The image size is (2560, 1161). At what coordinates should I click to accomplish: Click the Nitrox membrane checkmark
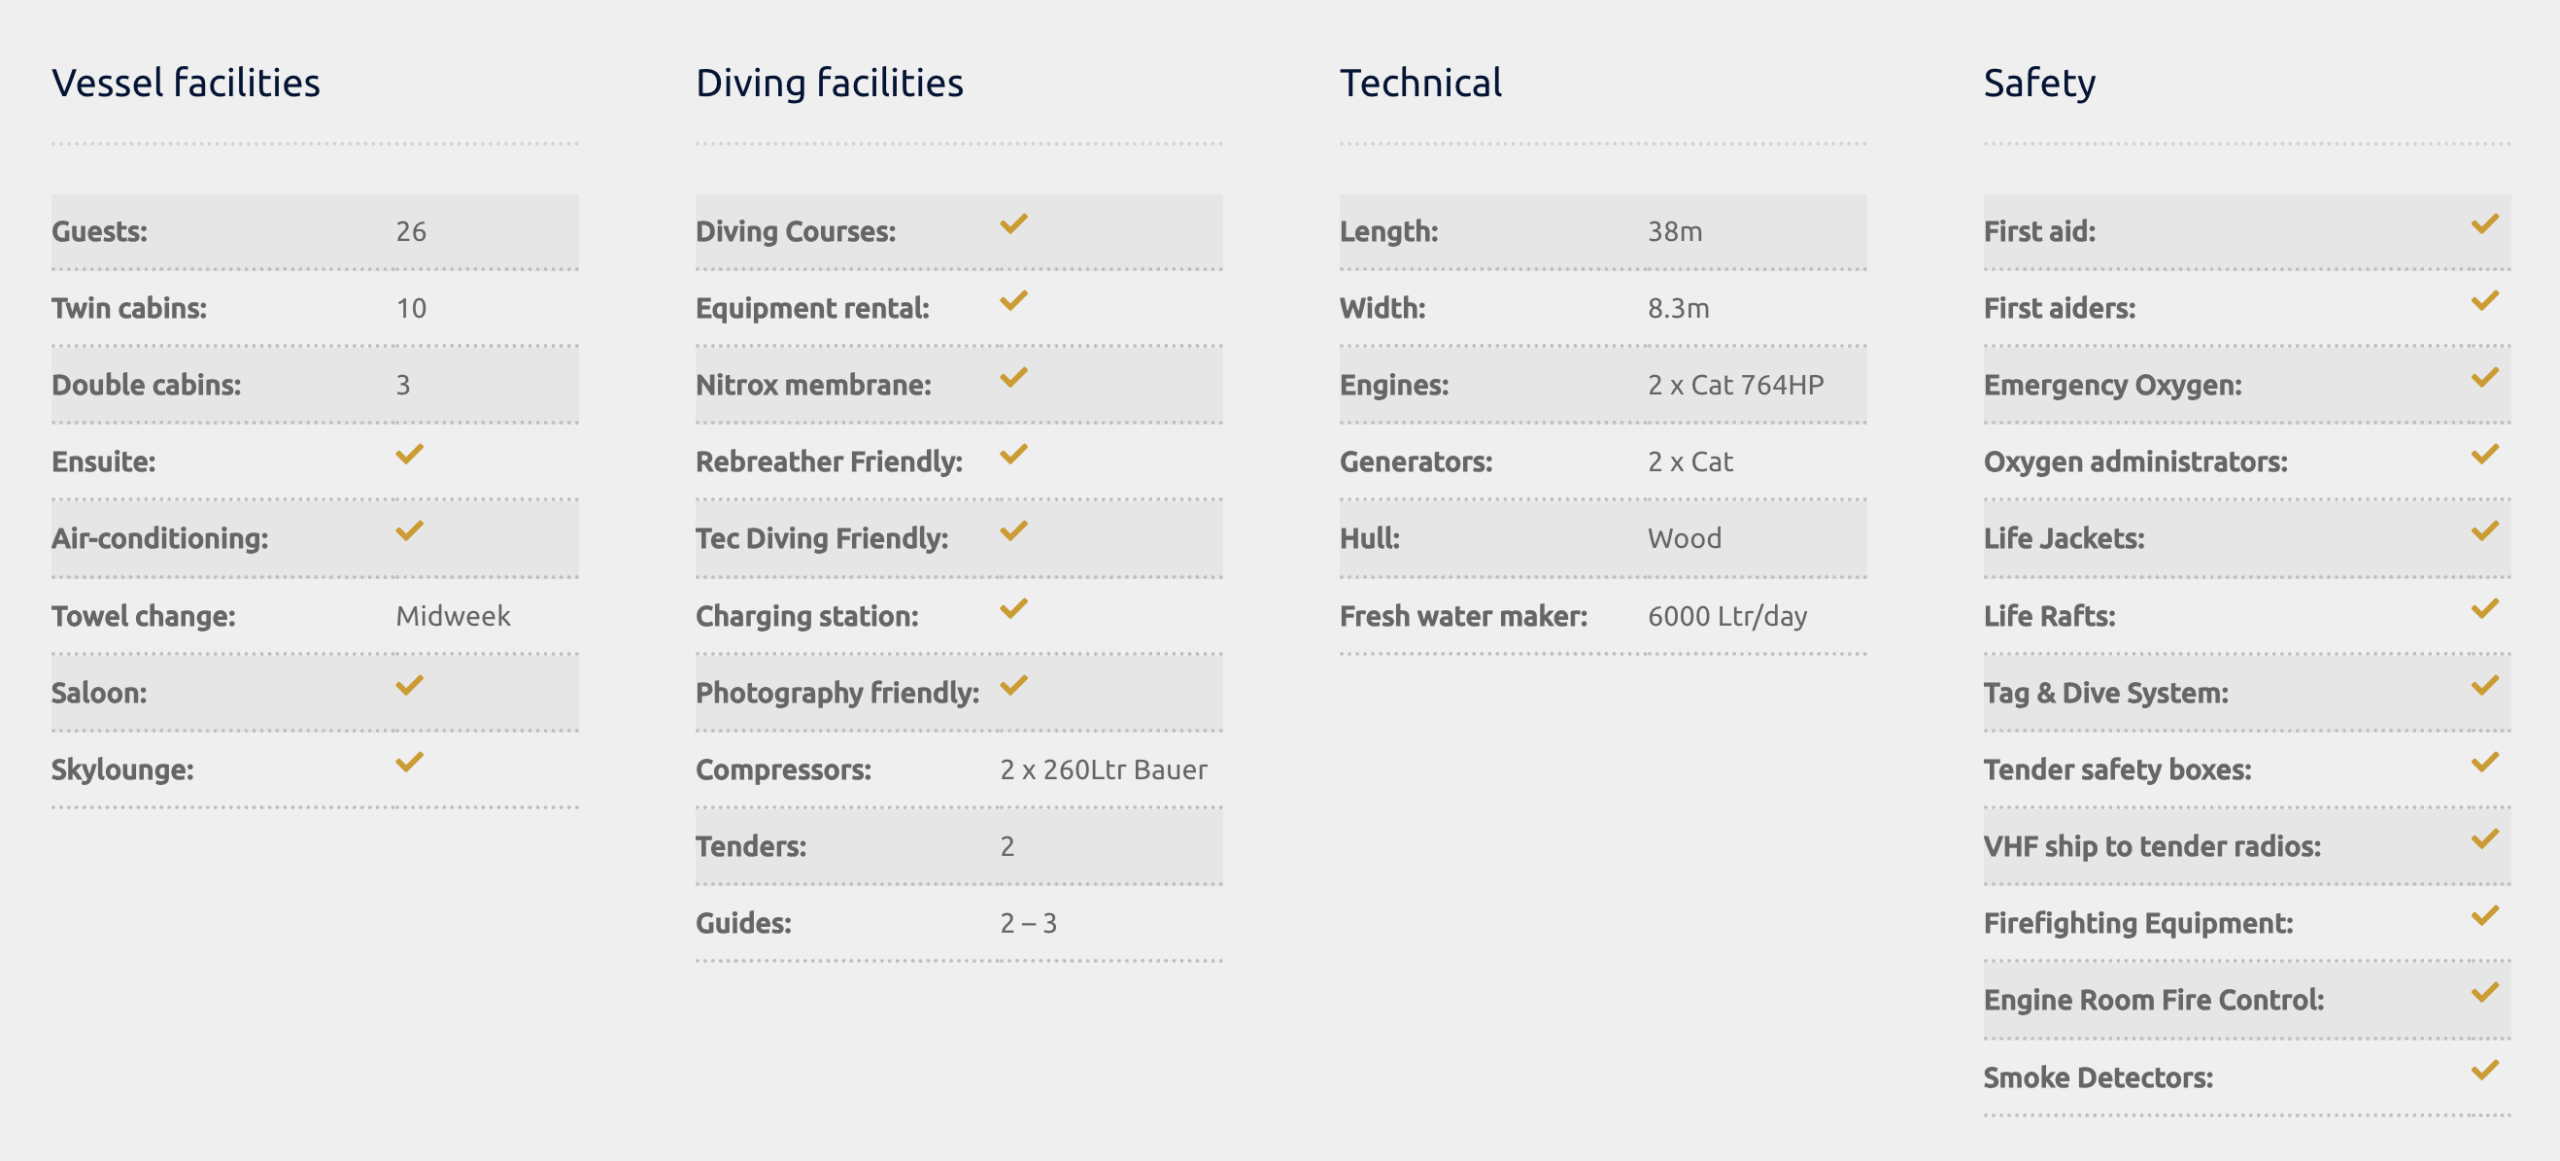pyautogui.click(x=1013, y=378)
